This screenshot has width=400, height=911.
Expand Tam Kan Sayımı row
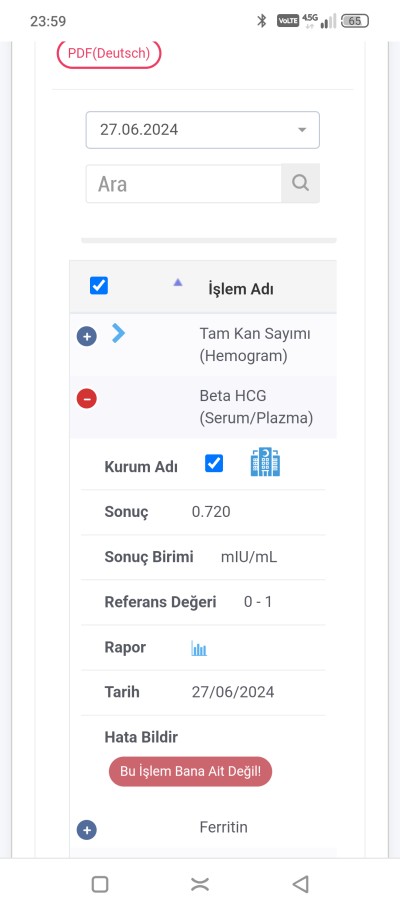click(87, 336)
